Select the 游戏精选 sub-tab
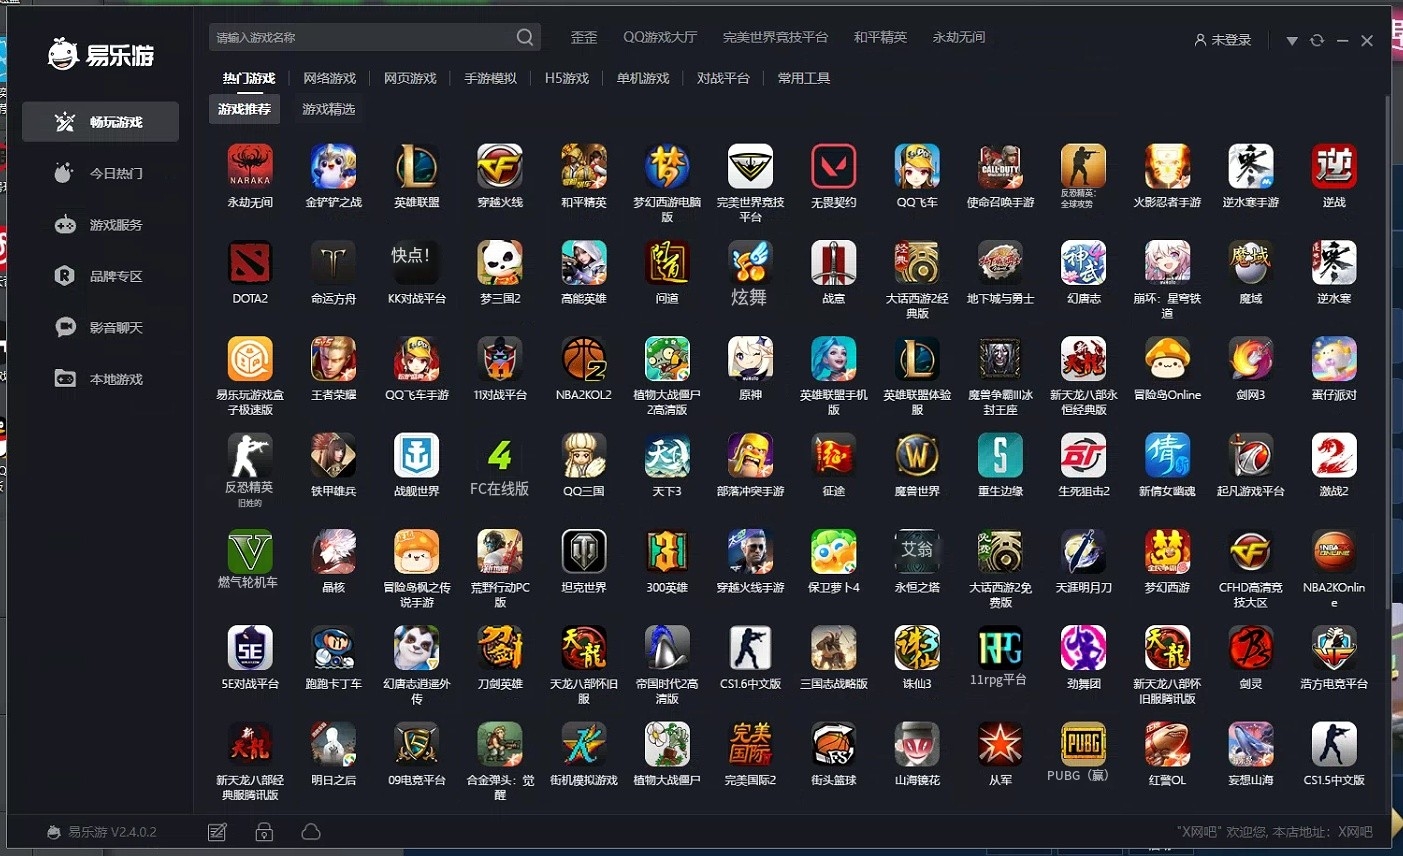This screenshot has height=856, width=1403. click(x=329, y=109)
